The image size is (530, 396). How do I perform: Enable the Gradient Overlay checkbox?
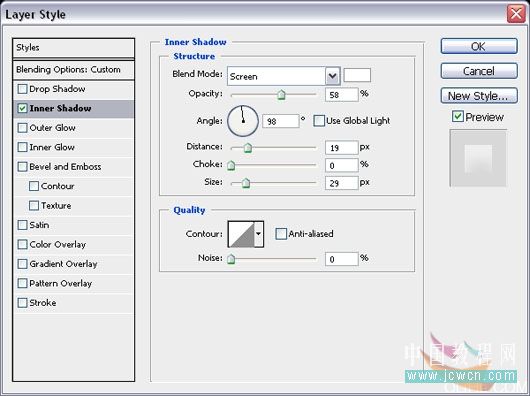(x=22, y=264)
